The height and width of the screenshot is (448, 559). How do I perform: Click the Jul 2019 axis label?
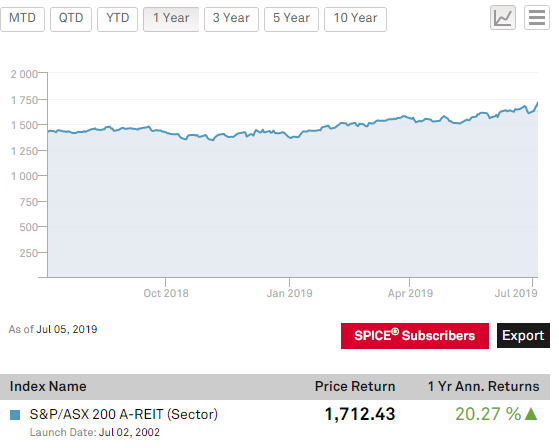(516, 293)
